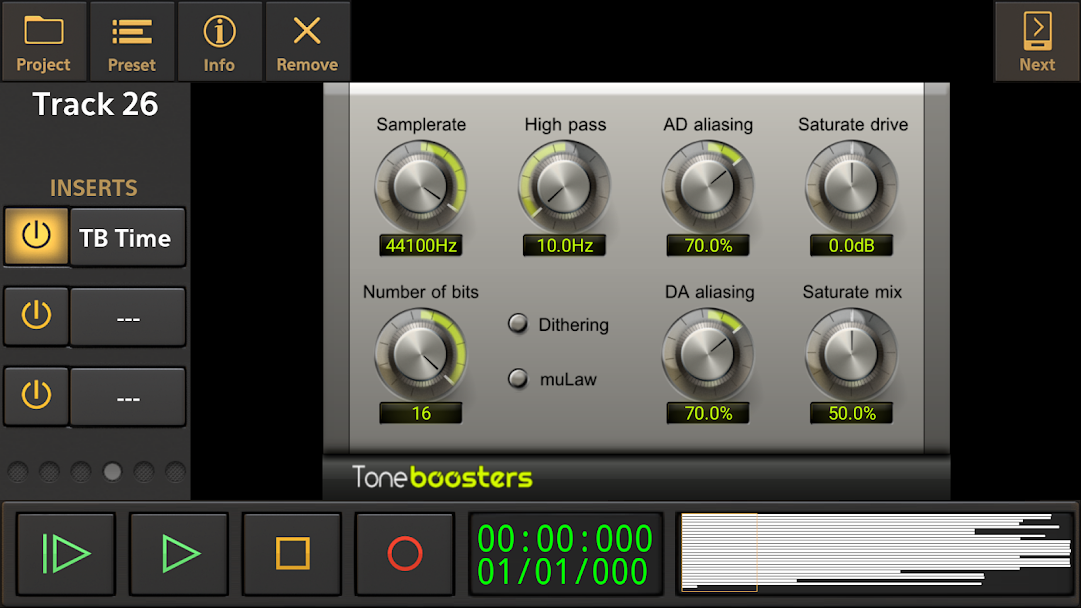Open the Project folder menu

click(43, 41)
